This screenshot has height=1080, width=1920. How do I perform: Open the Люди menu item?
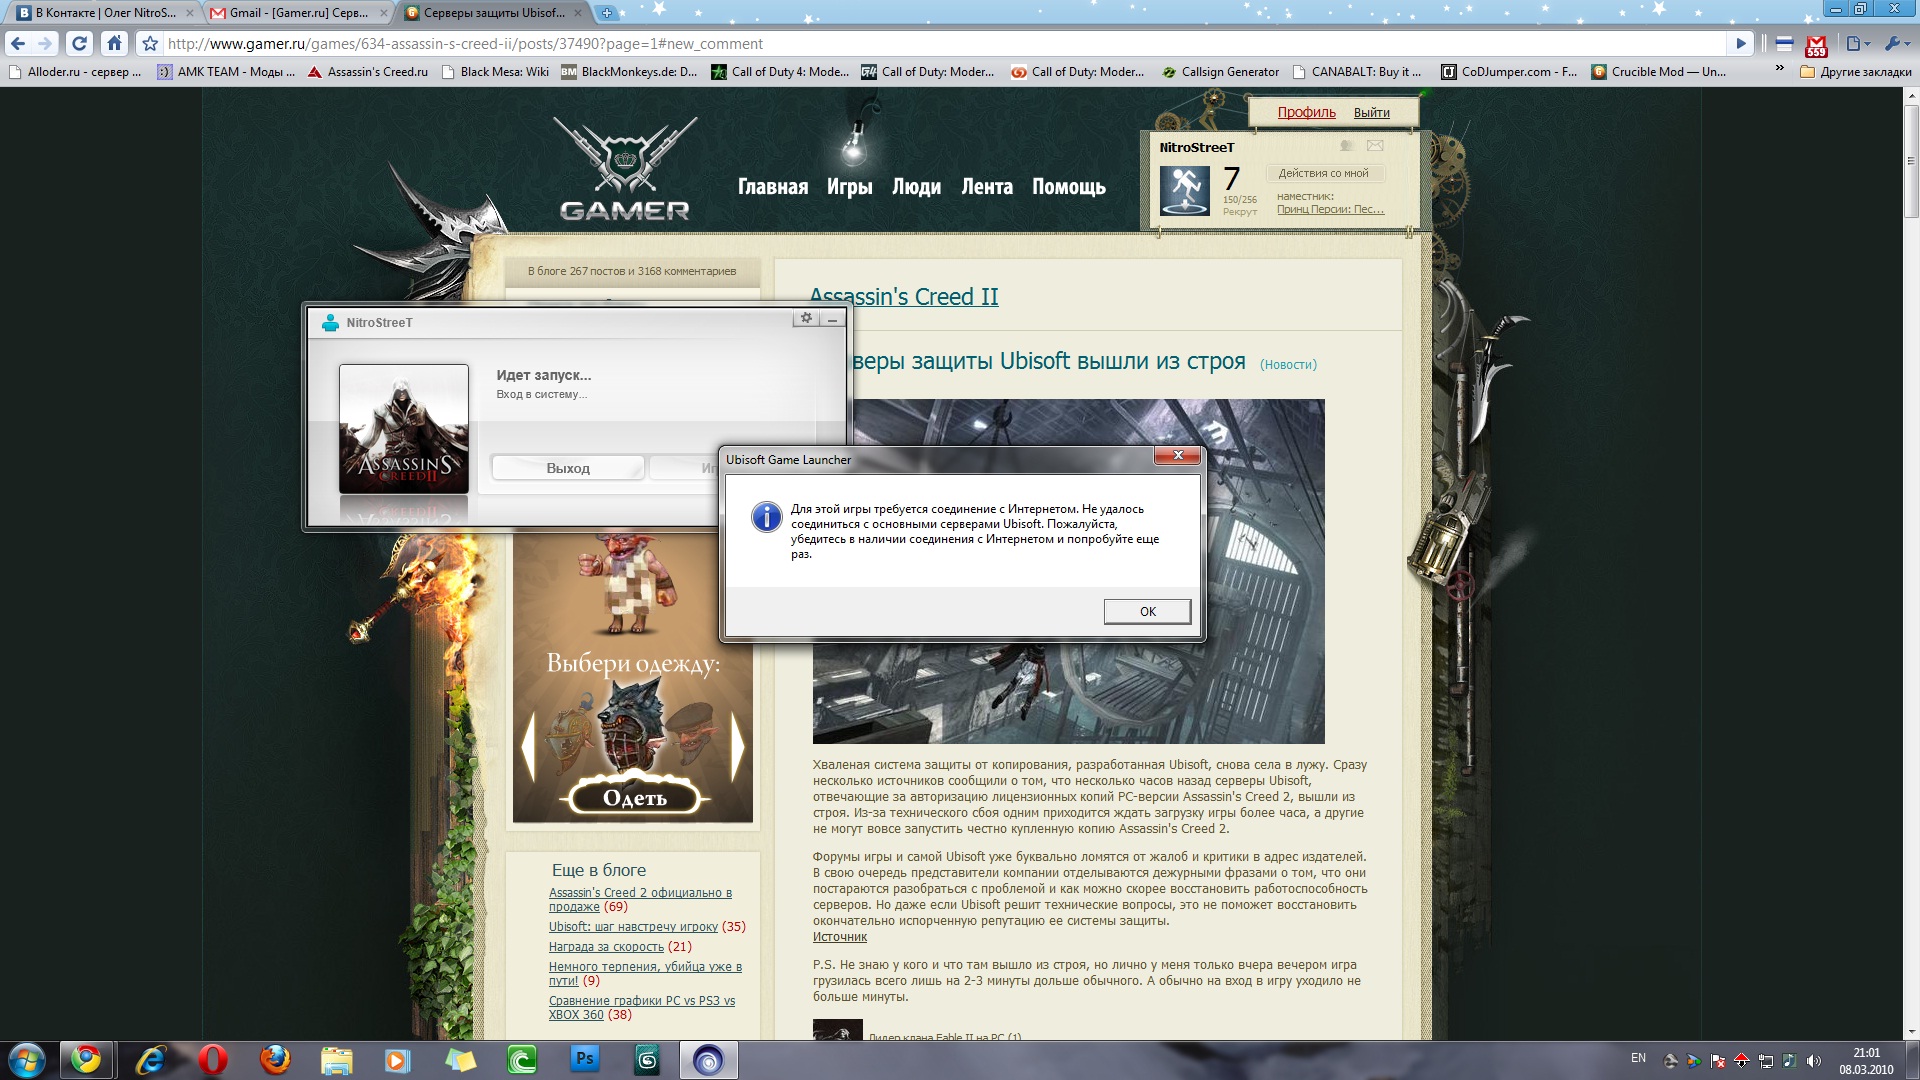(916, 187)
